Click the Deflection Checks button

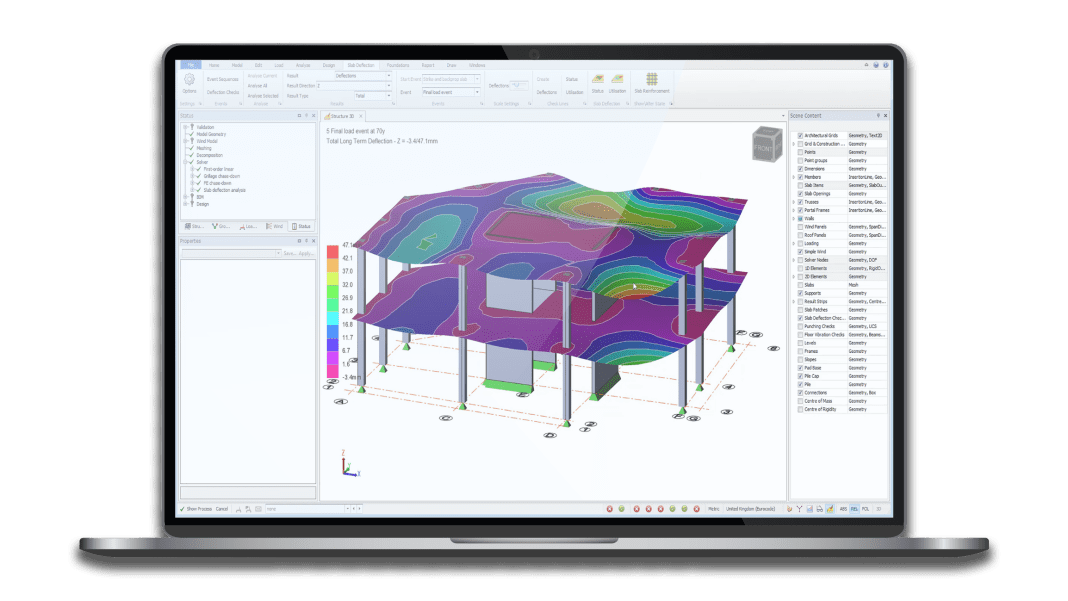point(222,92)
